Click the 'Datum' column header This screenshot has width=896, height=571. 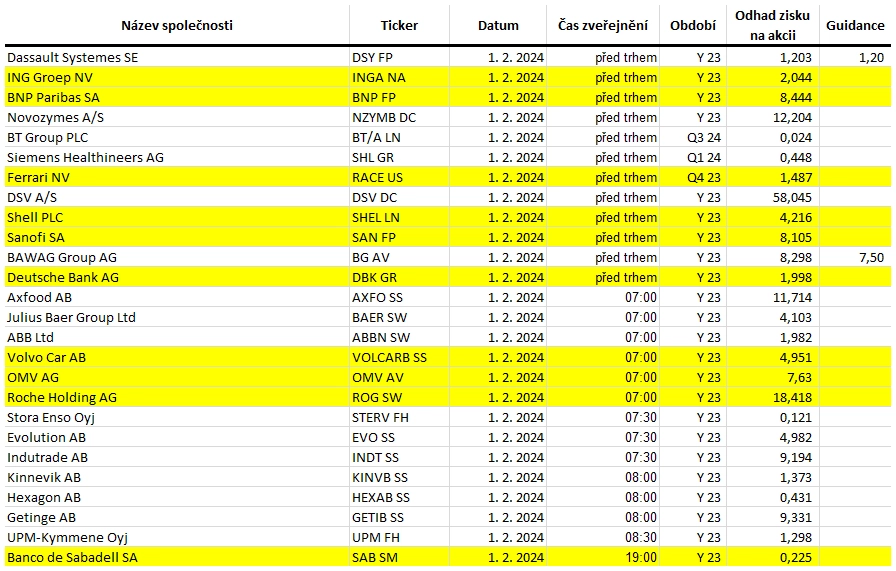(498, 25)
